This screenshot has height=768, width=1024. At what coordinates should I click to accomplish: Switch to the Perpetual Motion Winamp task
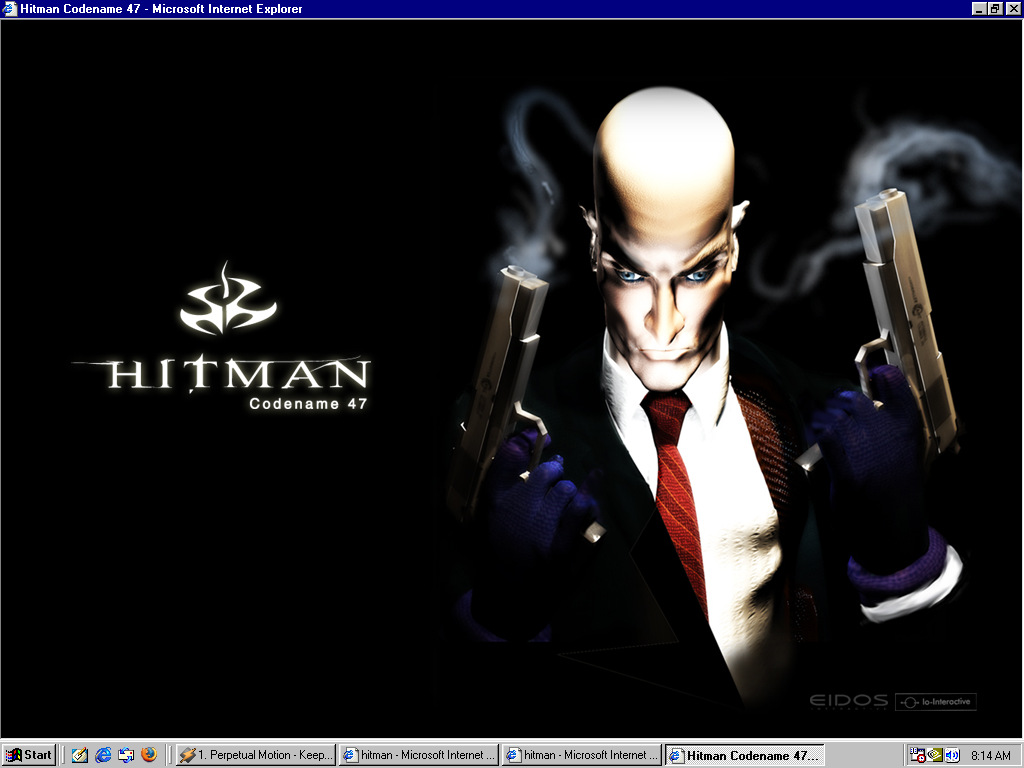(x=256, y=755)
